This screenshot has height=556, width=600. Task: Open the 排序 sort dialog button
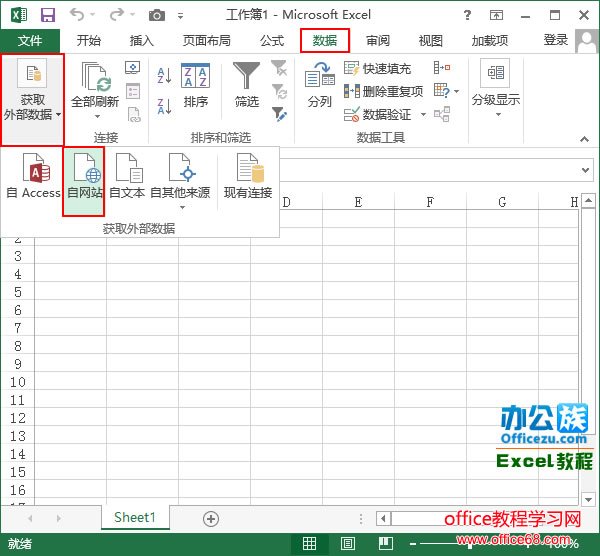coord(196,86)
